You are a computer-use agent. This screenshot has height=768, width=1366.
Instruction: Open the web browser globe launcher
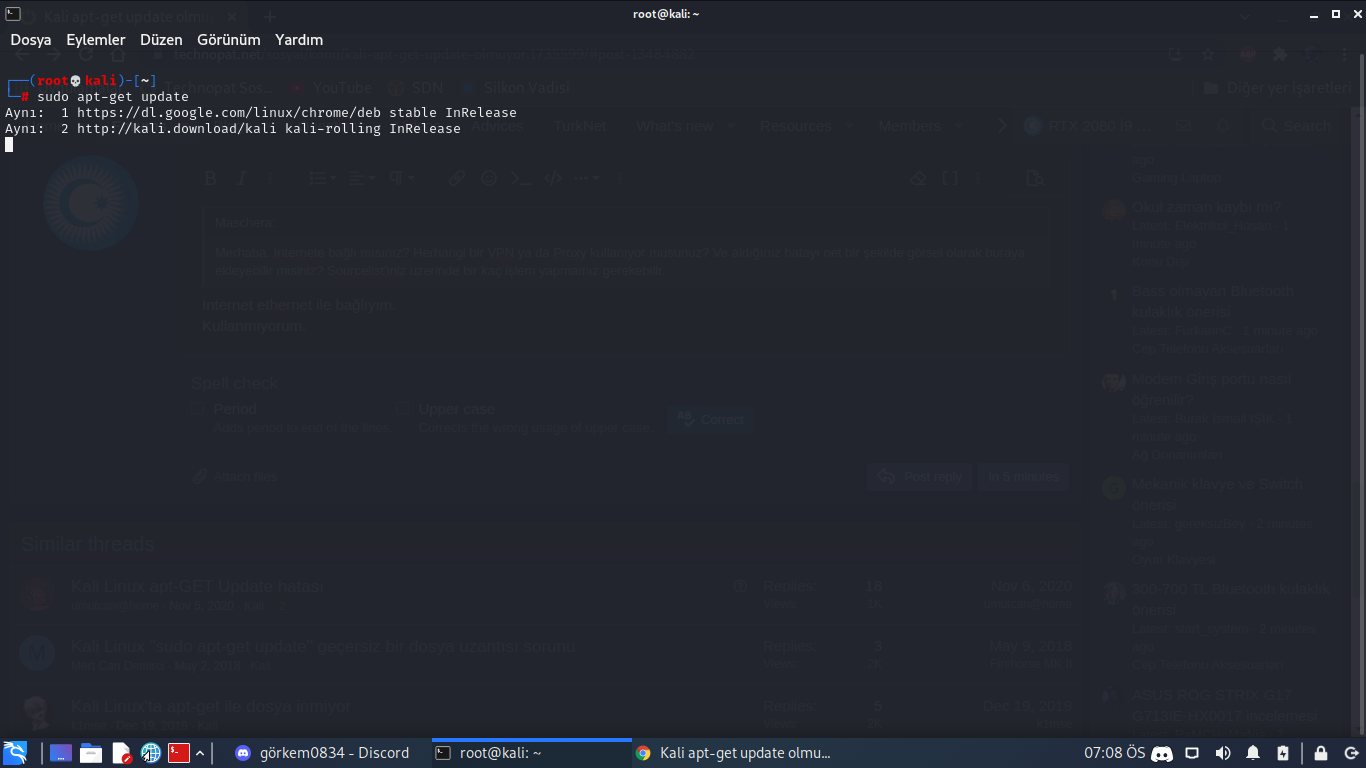151,753
